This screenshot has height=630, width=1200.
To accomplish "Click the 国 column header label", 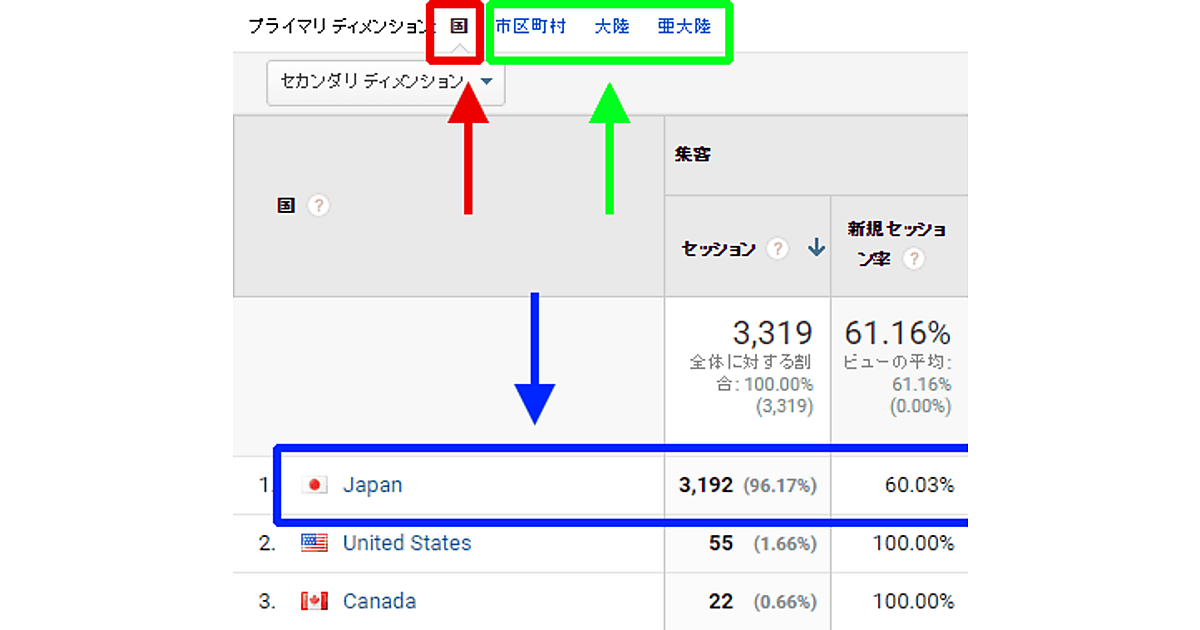I will tap(286, 205).
